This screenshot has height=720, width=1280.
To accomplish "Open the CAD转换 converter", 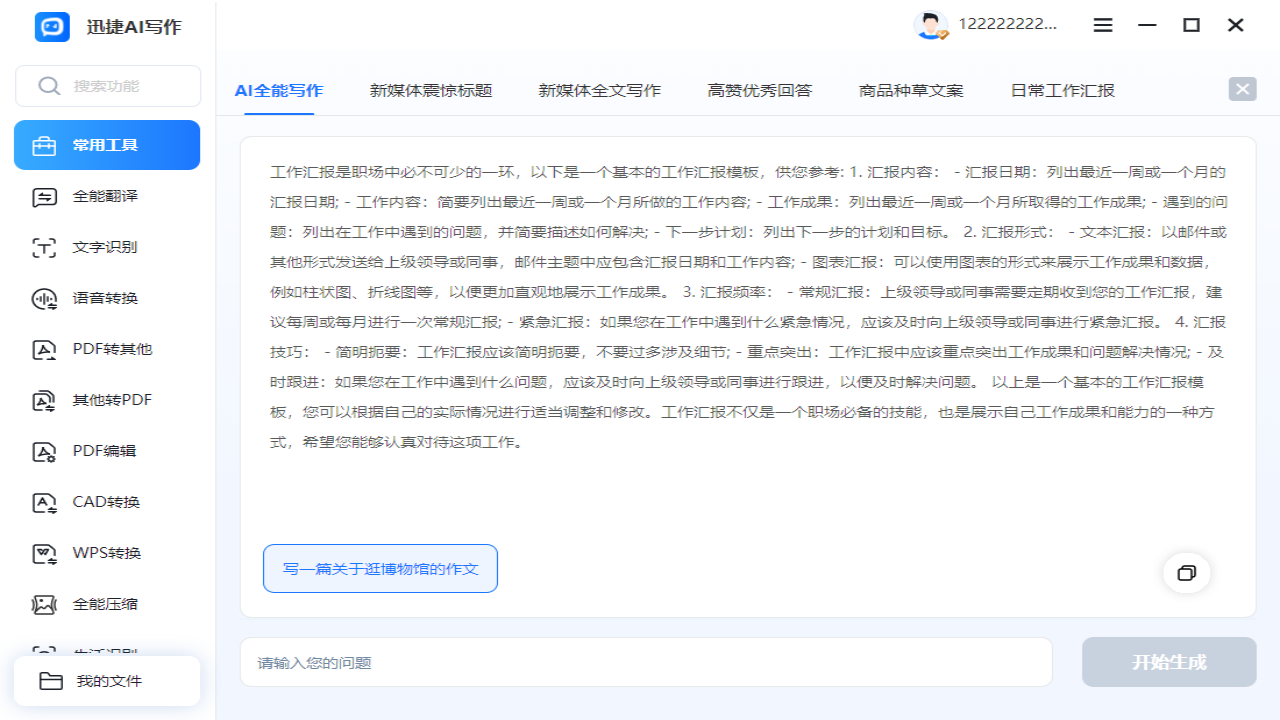I will [x=106, y=501].
